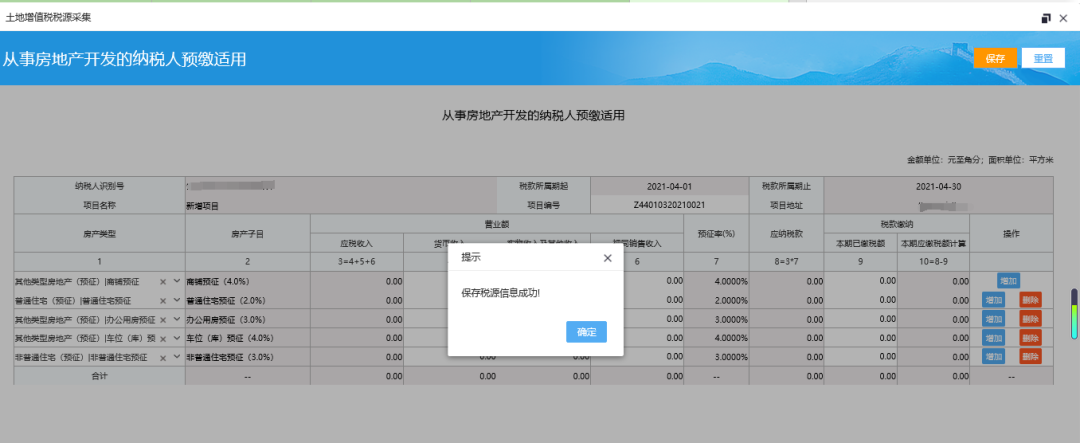1080x443 pixels.
Task: Clear the 非普通住宅预征 property type selection
Action: [x=163, y=358]
